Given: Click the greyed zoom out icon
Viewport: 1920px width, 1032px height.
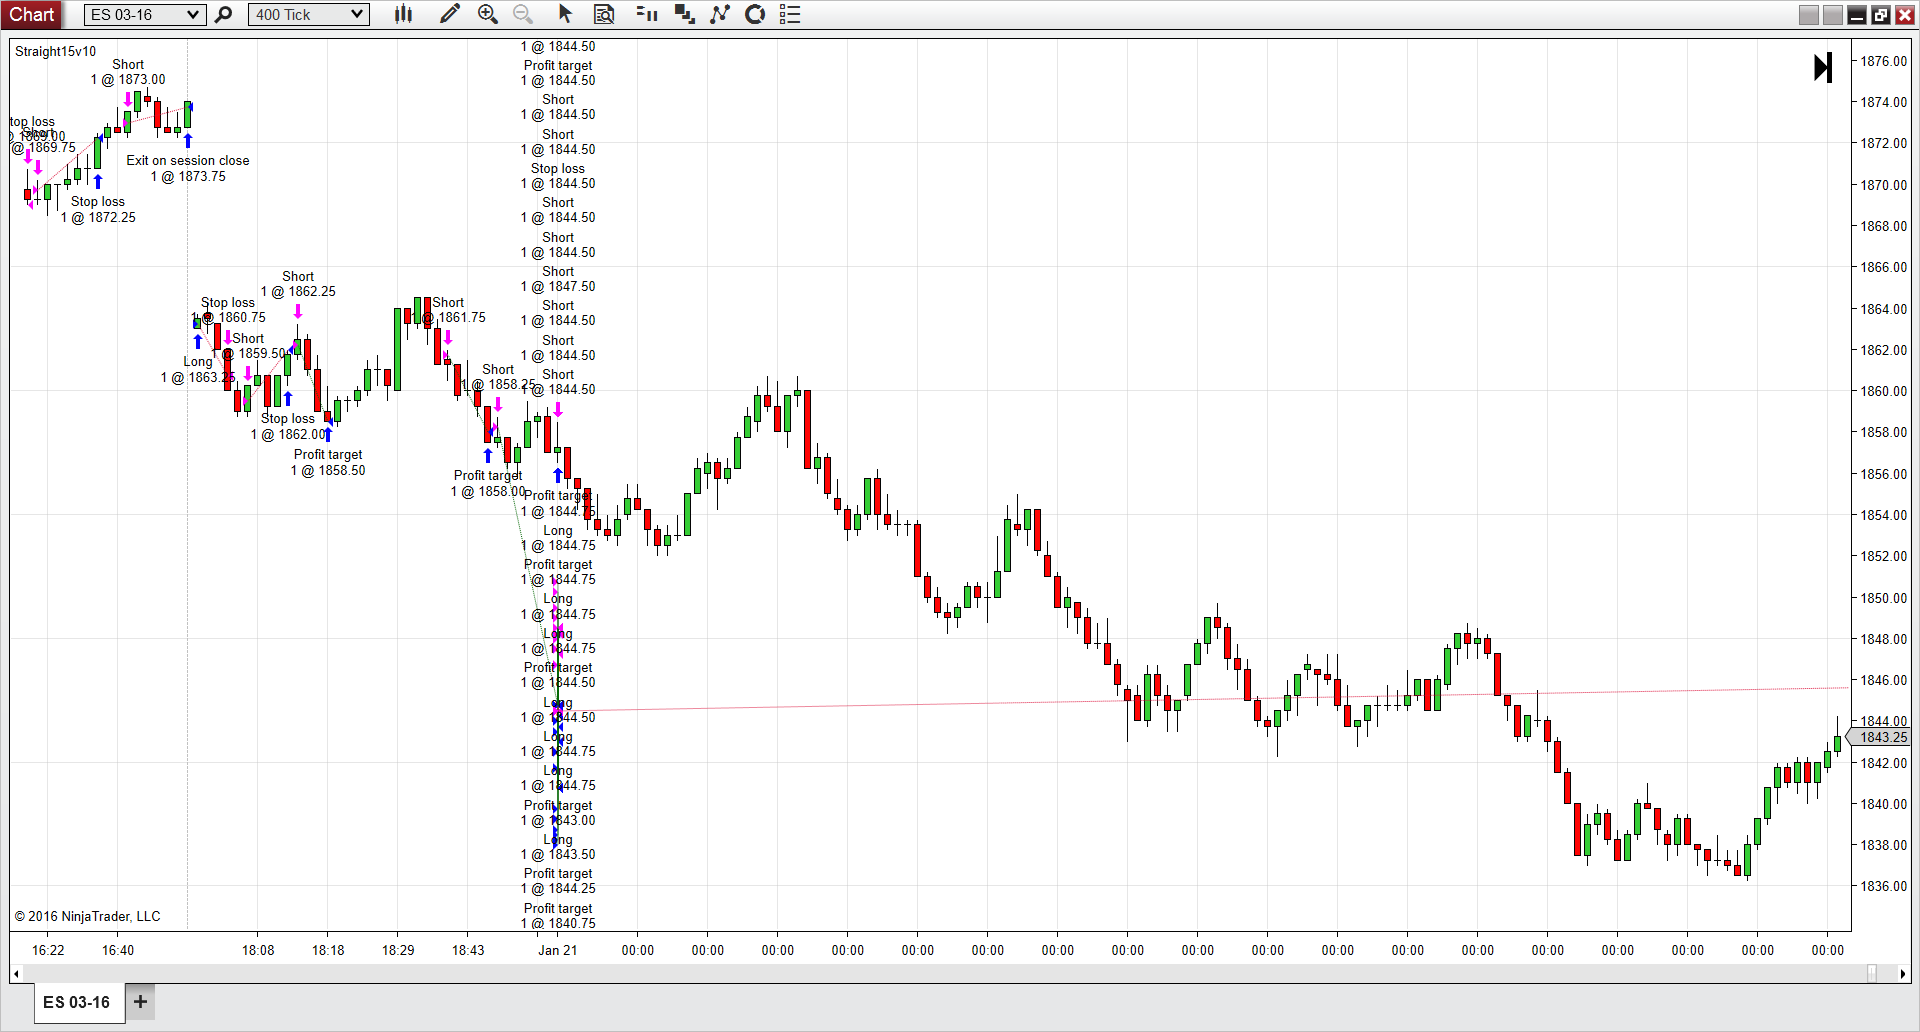Looking at the screenshot, I should [523, 14].
